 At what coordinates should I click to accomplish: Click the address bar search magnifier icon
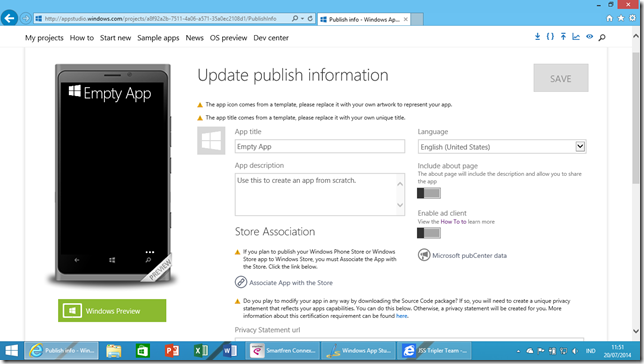tap(295, 18)
